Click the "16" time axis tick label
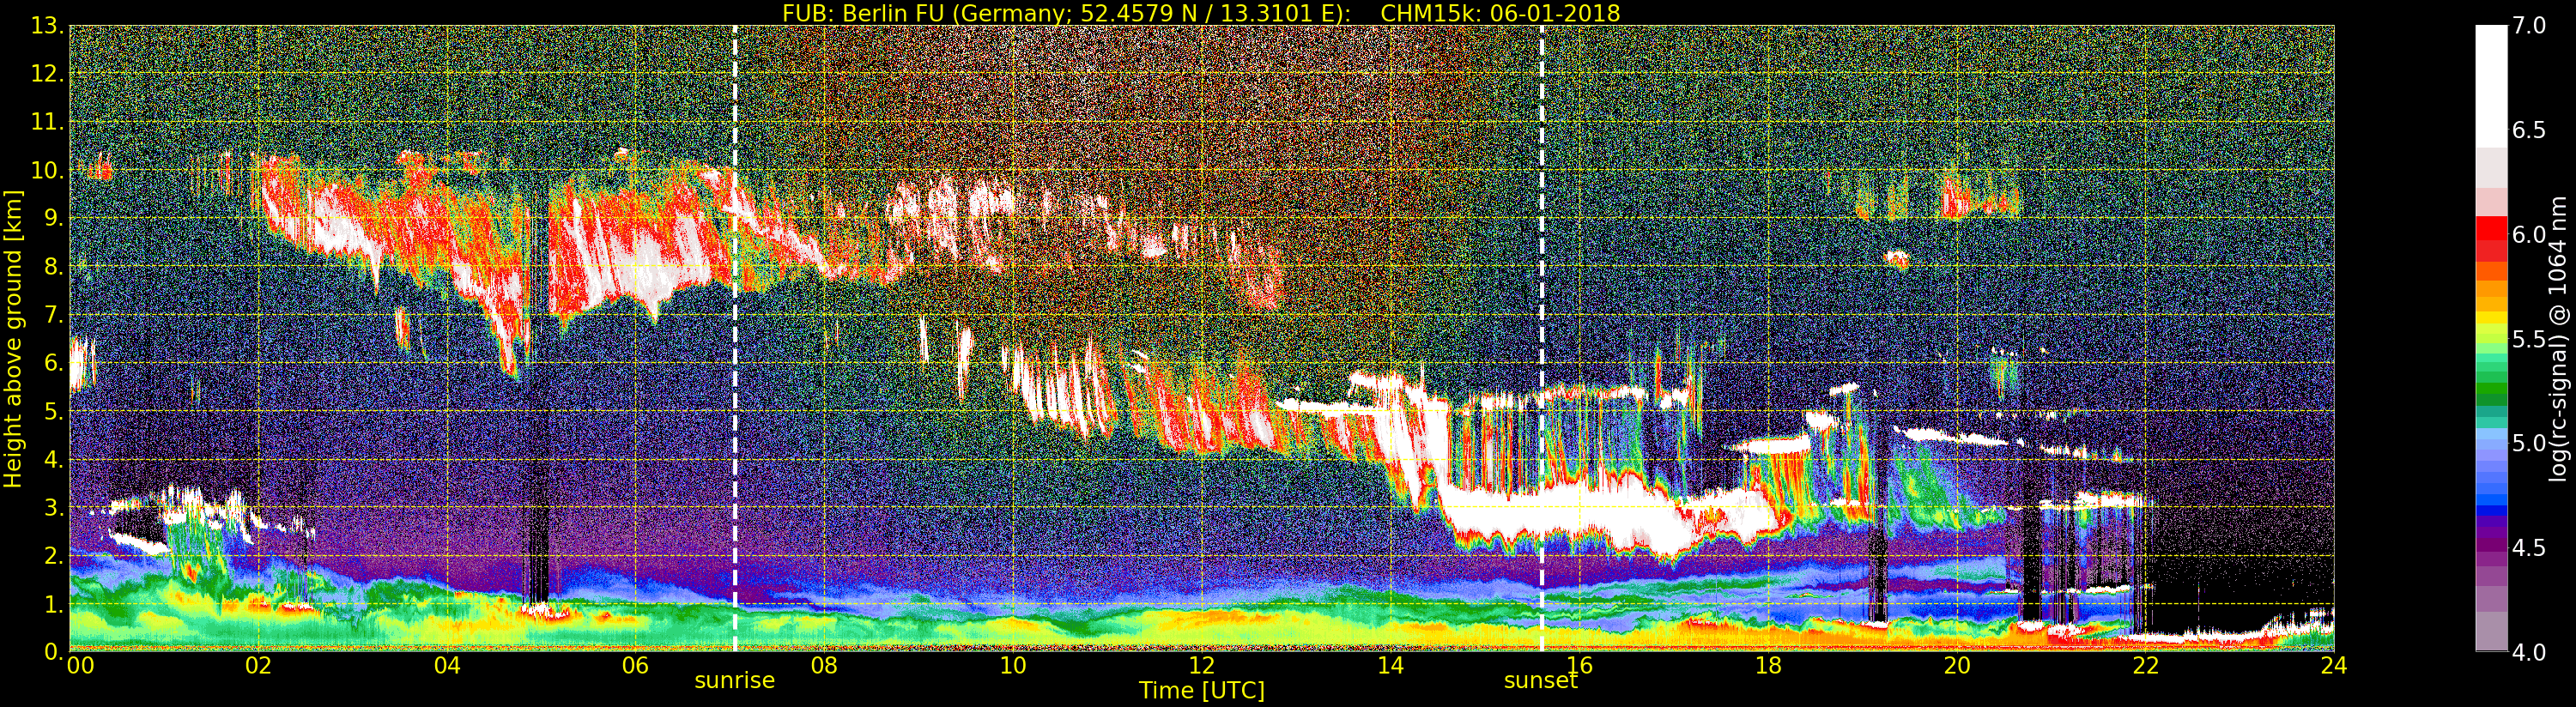The width and height of the screenshot is (2576, 707). tap(1580, 665)
